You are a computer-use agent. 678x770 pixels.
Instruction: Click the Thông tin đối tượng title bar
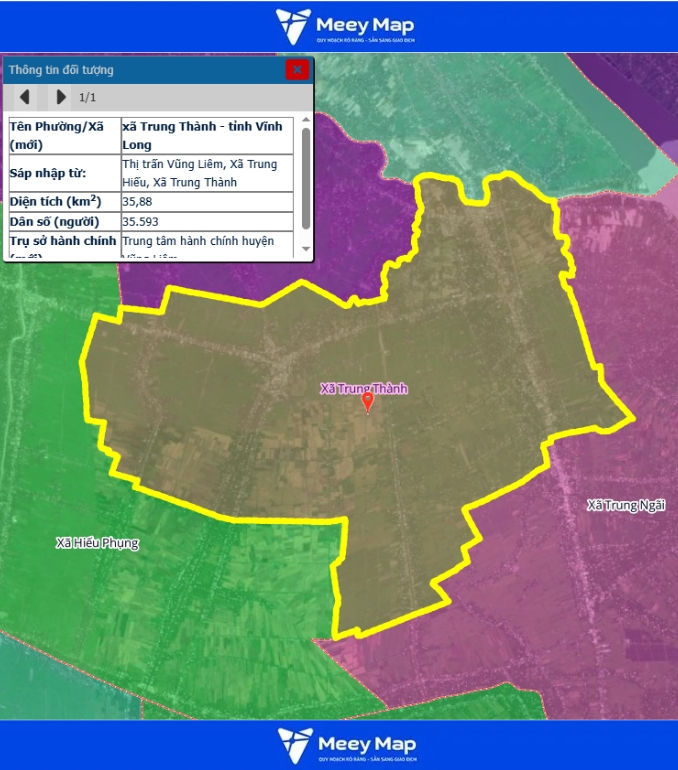click(x=140, y=70)
